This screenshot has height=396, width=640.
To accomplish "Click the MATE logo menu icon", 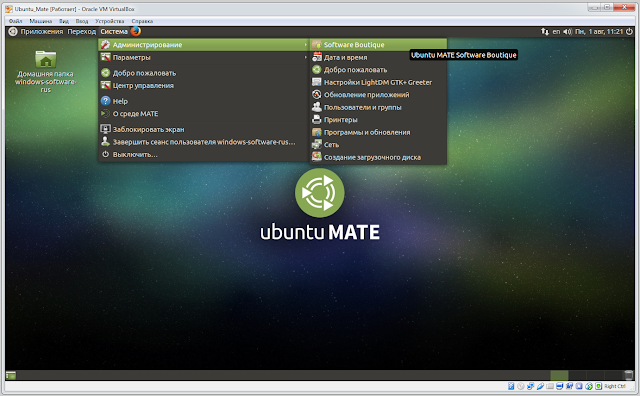I will click(13, 31).
